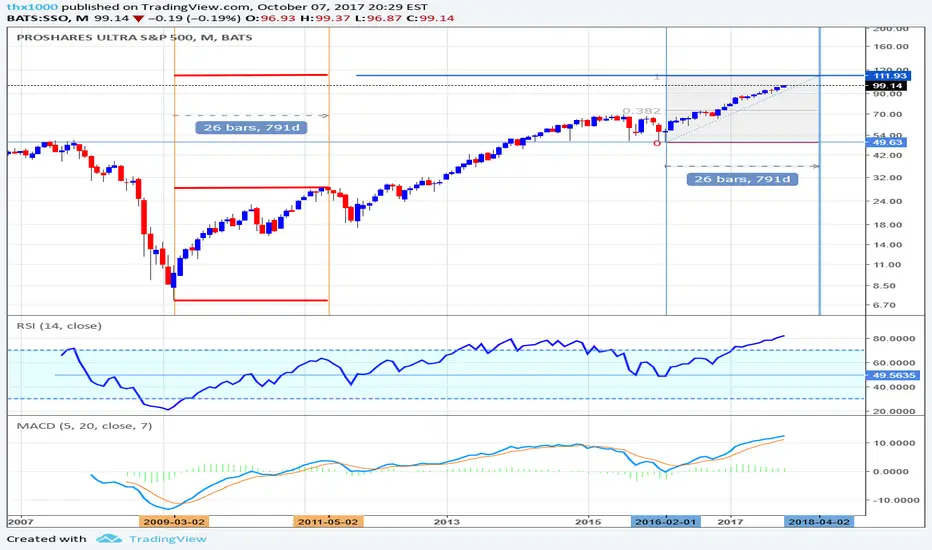The width and height of the screenshot is (932, 550).
Task: Click the 111.93 price label
Action: (x=888, y=76)
